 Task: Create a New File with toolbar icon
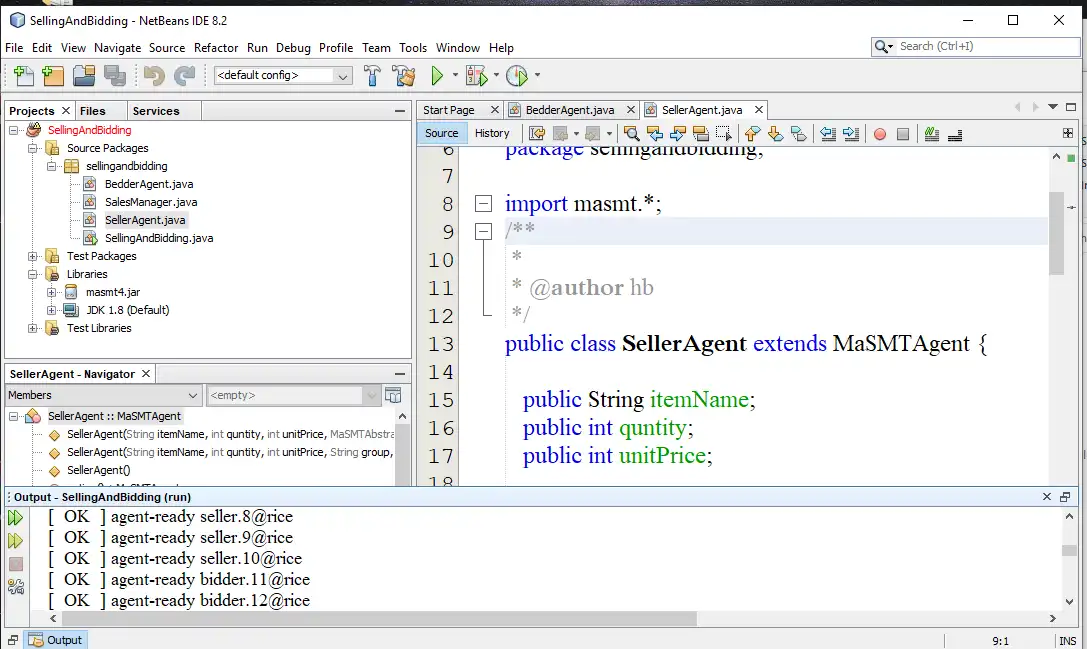[24, 76]
